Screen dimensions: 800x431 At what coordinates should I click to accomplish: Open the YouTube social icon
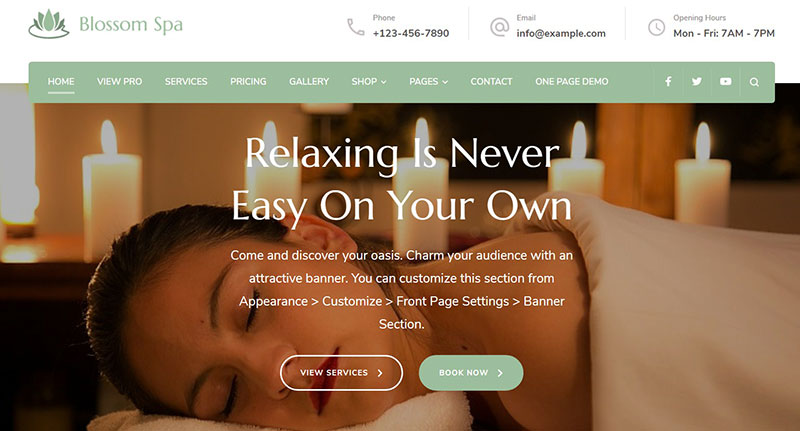tap(726, 82)
